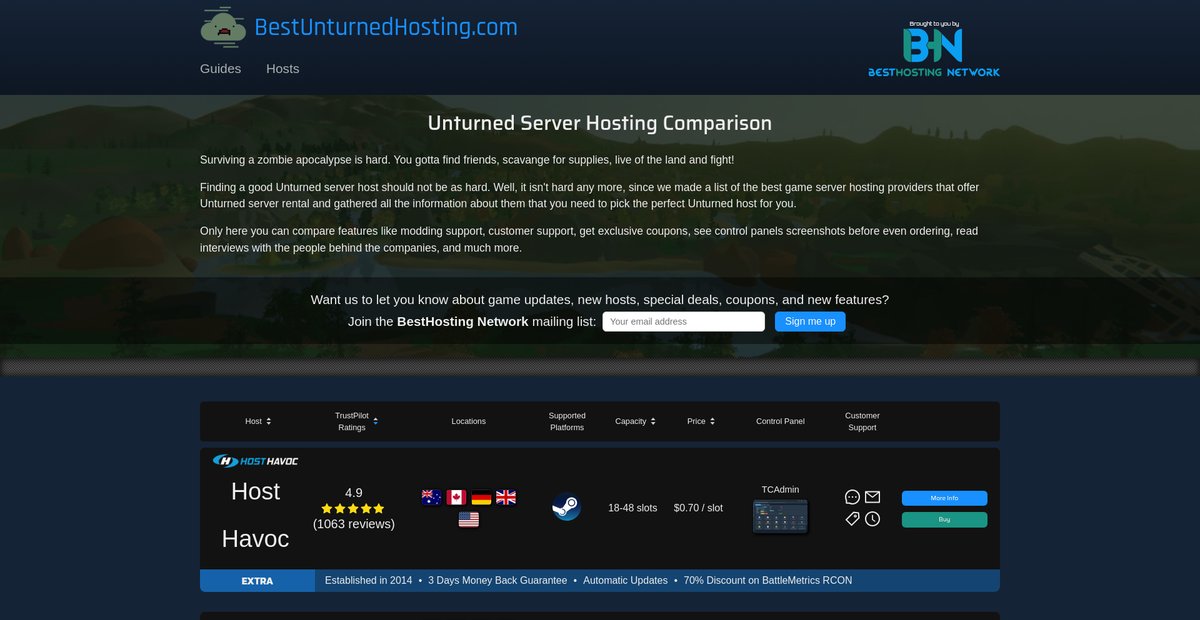
Task: Click the Sign me up button
Action: pos(810,321)
